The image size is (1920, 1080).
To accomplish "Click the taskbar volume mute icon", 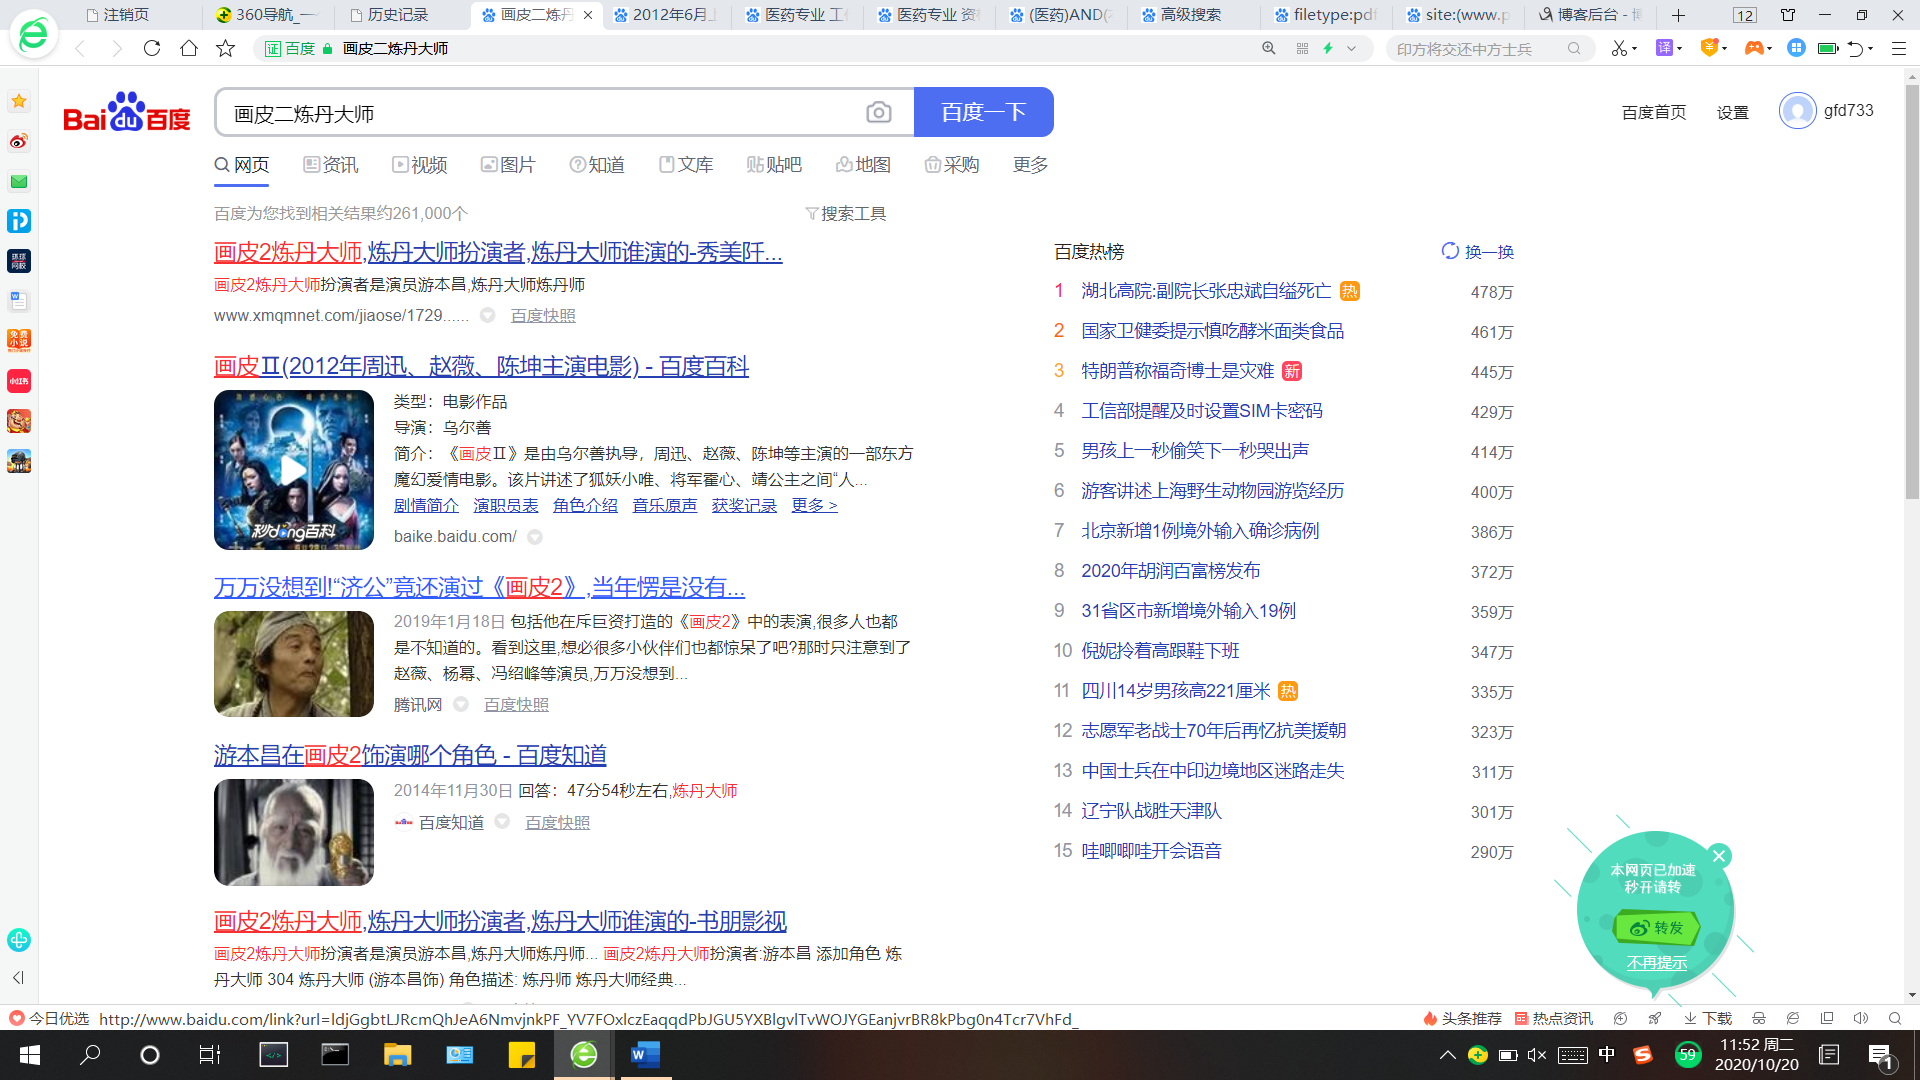I will pos(1537,1055).
